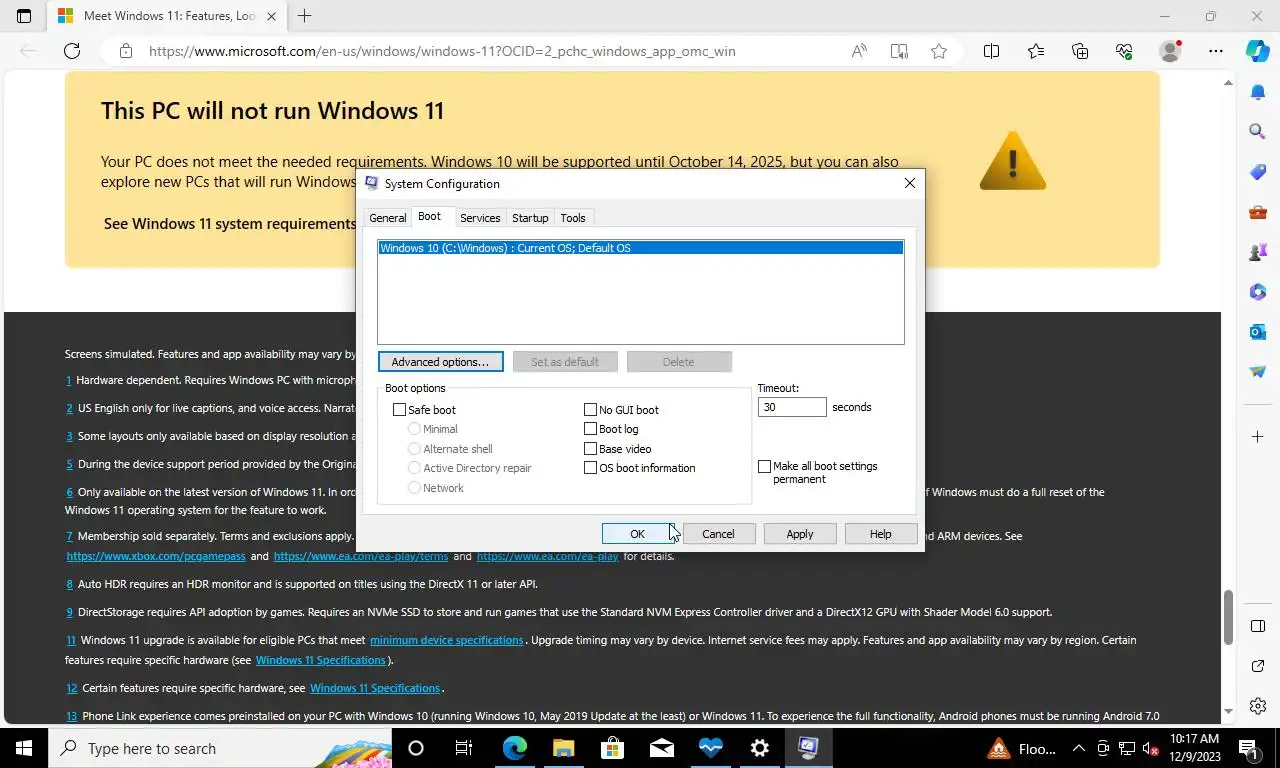1280x768 pixels.
Task: Open sidebar Shopping tag icon
Action: click(1258, 172)
